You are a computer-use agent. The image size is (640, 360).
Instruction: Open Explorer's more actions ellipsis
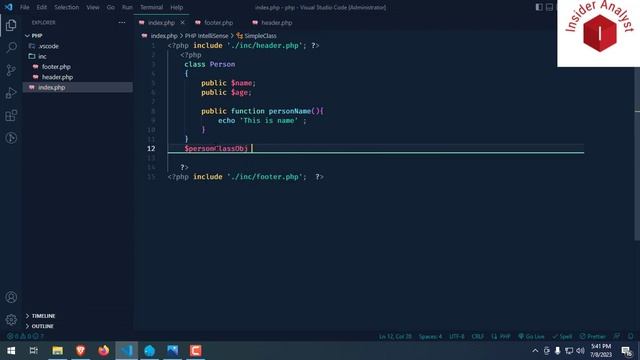[122, 22]
